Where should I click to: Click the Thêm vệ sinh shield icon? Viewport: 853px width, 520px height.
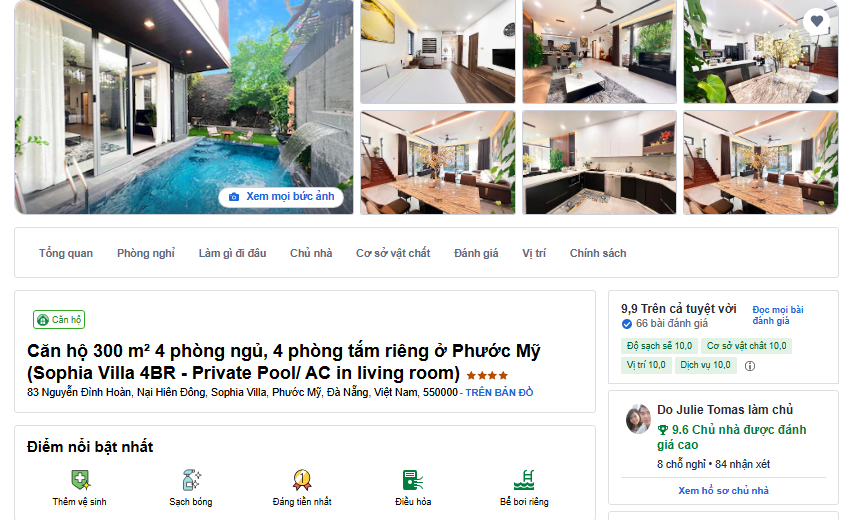(x=80, y=480)
